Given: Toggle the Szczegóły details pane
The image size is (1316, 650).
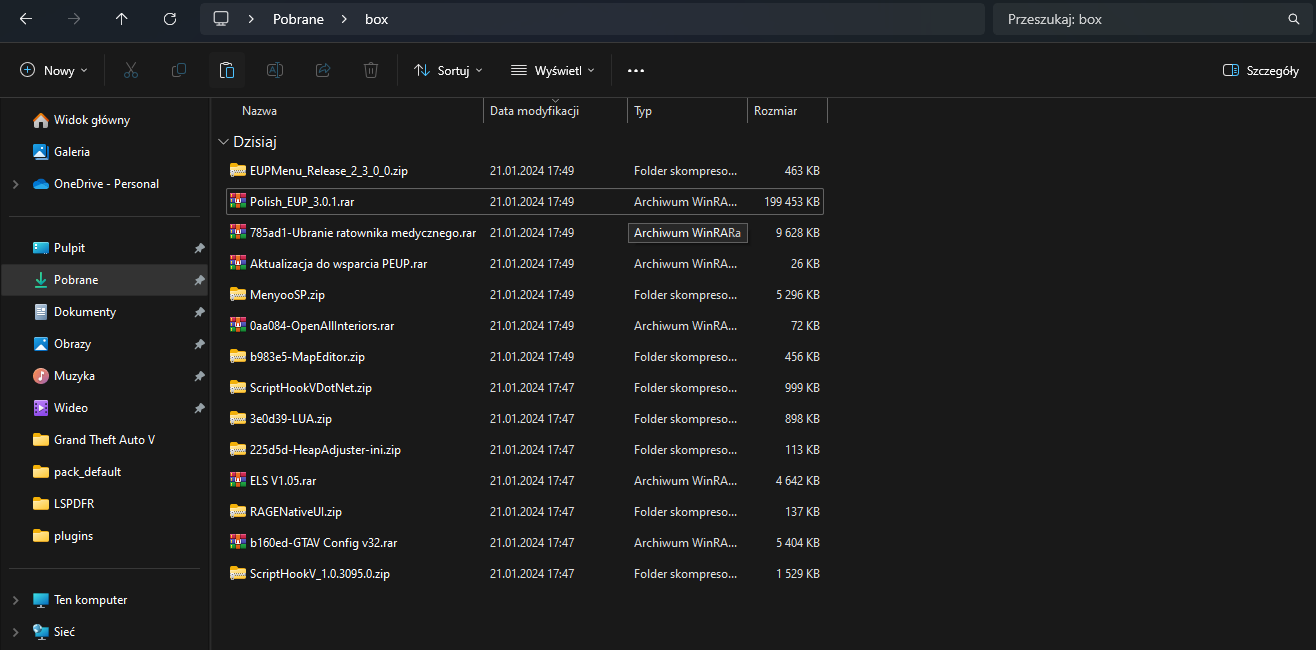Looking at the screenshot, I should [x=1261, y=70].
